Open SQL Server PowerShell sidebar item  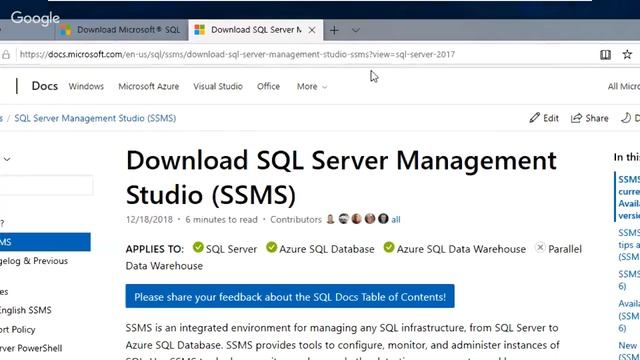click(31, 348)
